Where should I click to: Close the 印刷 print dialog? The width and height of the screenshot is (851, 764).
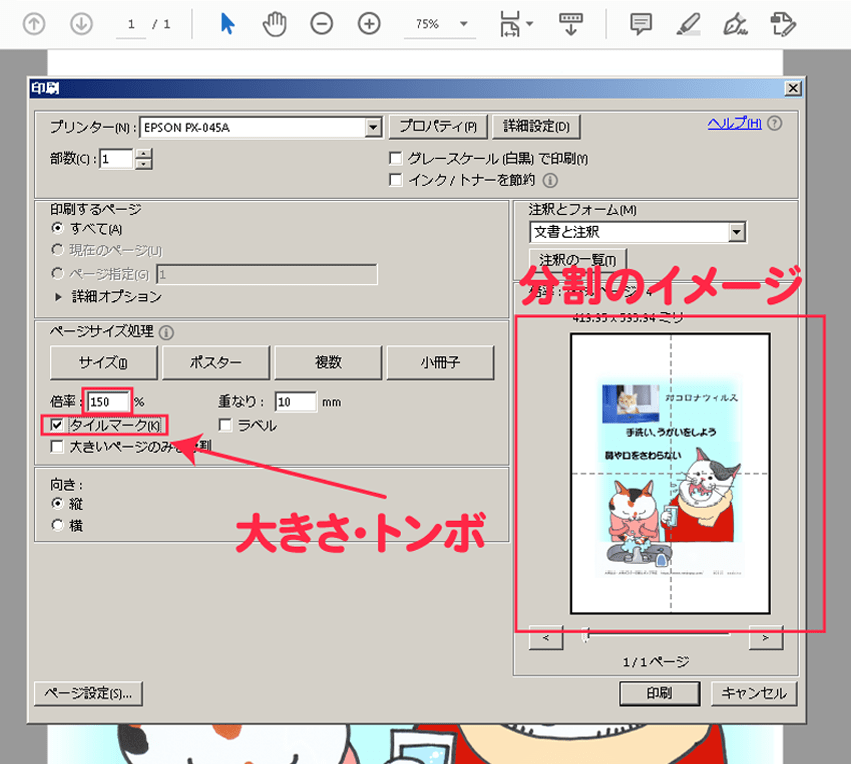793,88
